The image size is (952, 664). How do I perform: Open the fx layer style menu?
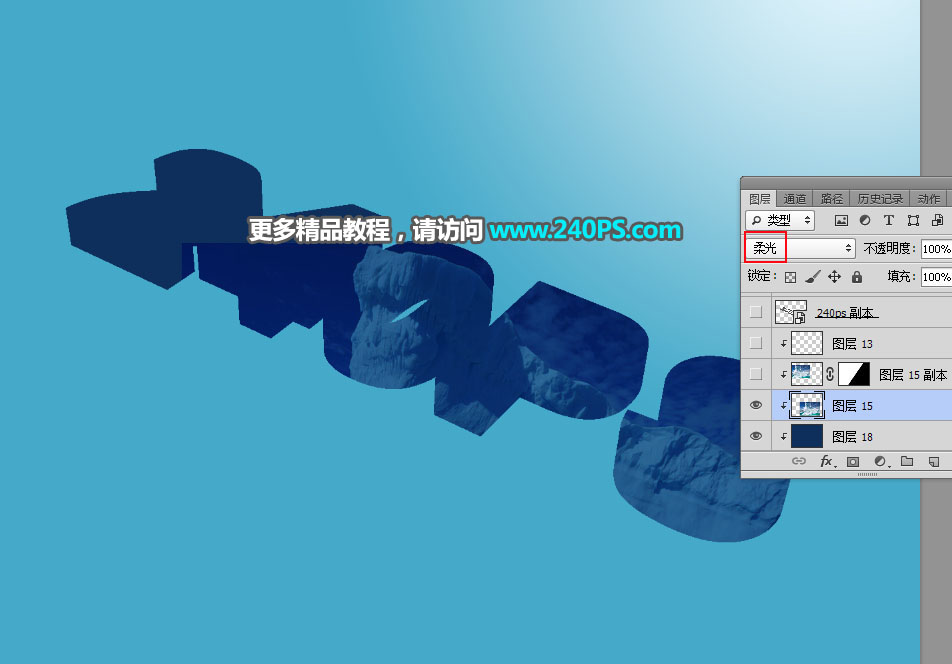pos(828,461)
